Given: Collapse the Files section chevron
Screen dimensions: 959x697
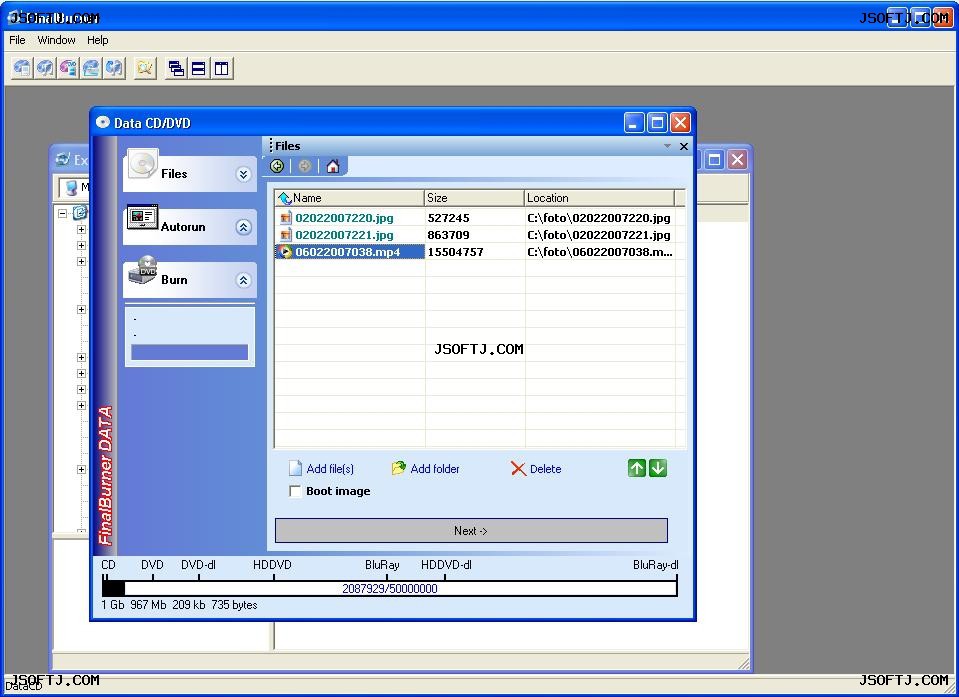Looking at the screenshot, I should tap(243, 174).
